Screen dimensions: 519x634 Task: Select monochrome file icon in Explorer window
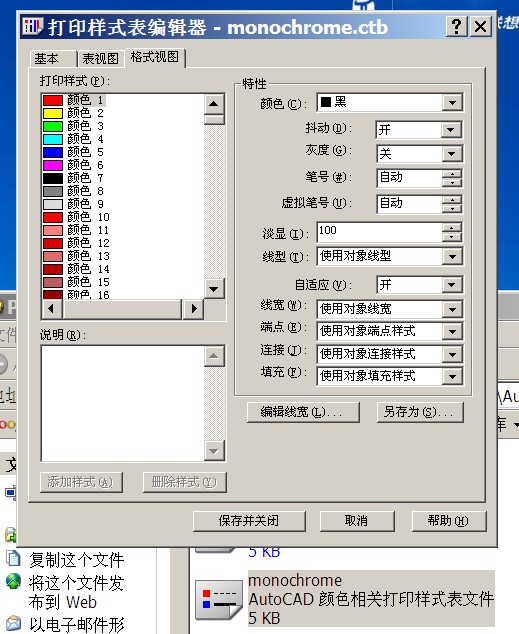click(219, 600)
